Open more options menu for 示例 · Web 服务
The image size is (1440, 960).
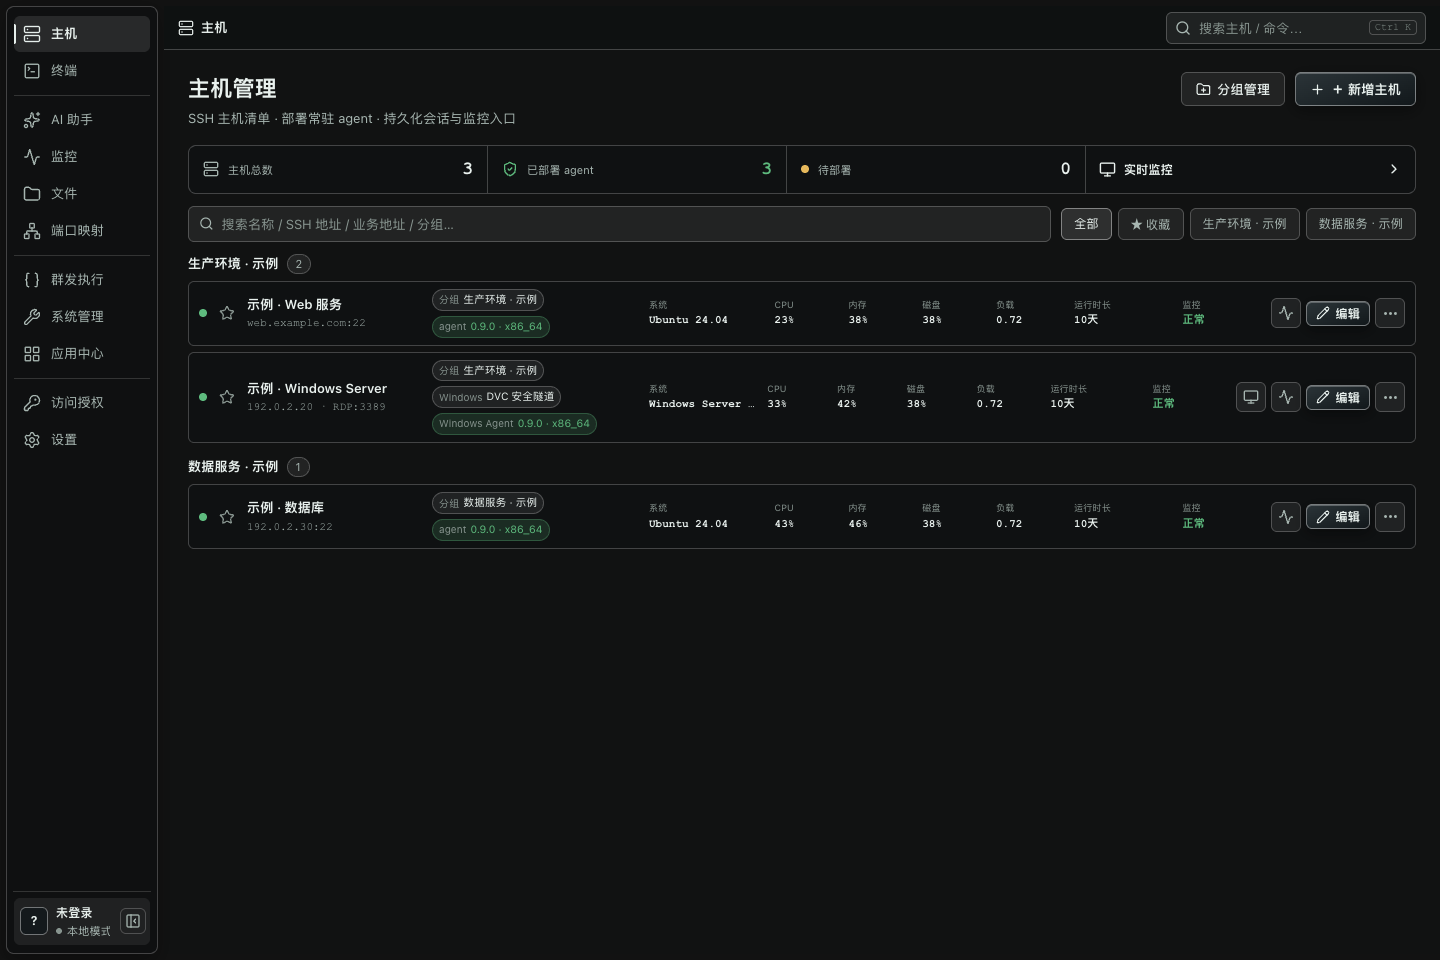click(1390, 313)
